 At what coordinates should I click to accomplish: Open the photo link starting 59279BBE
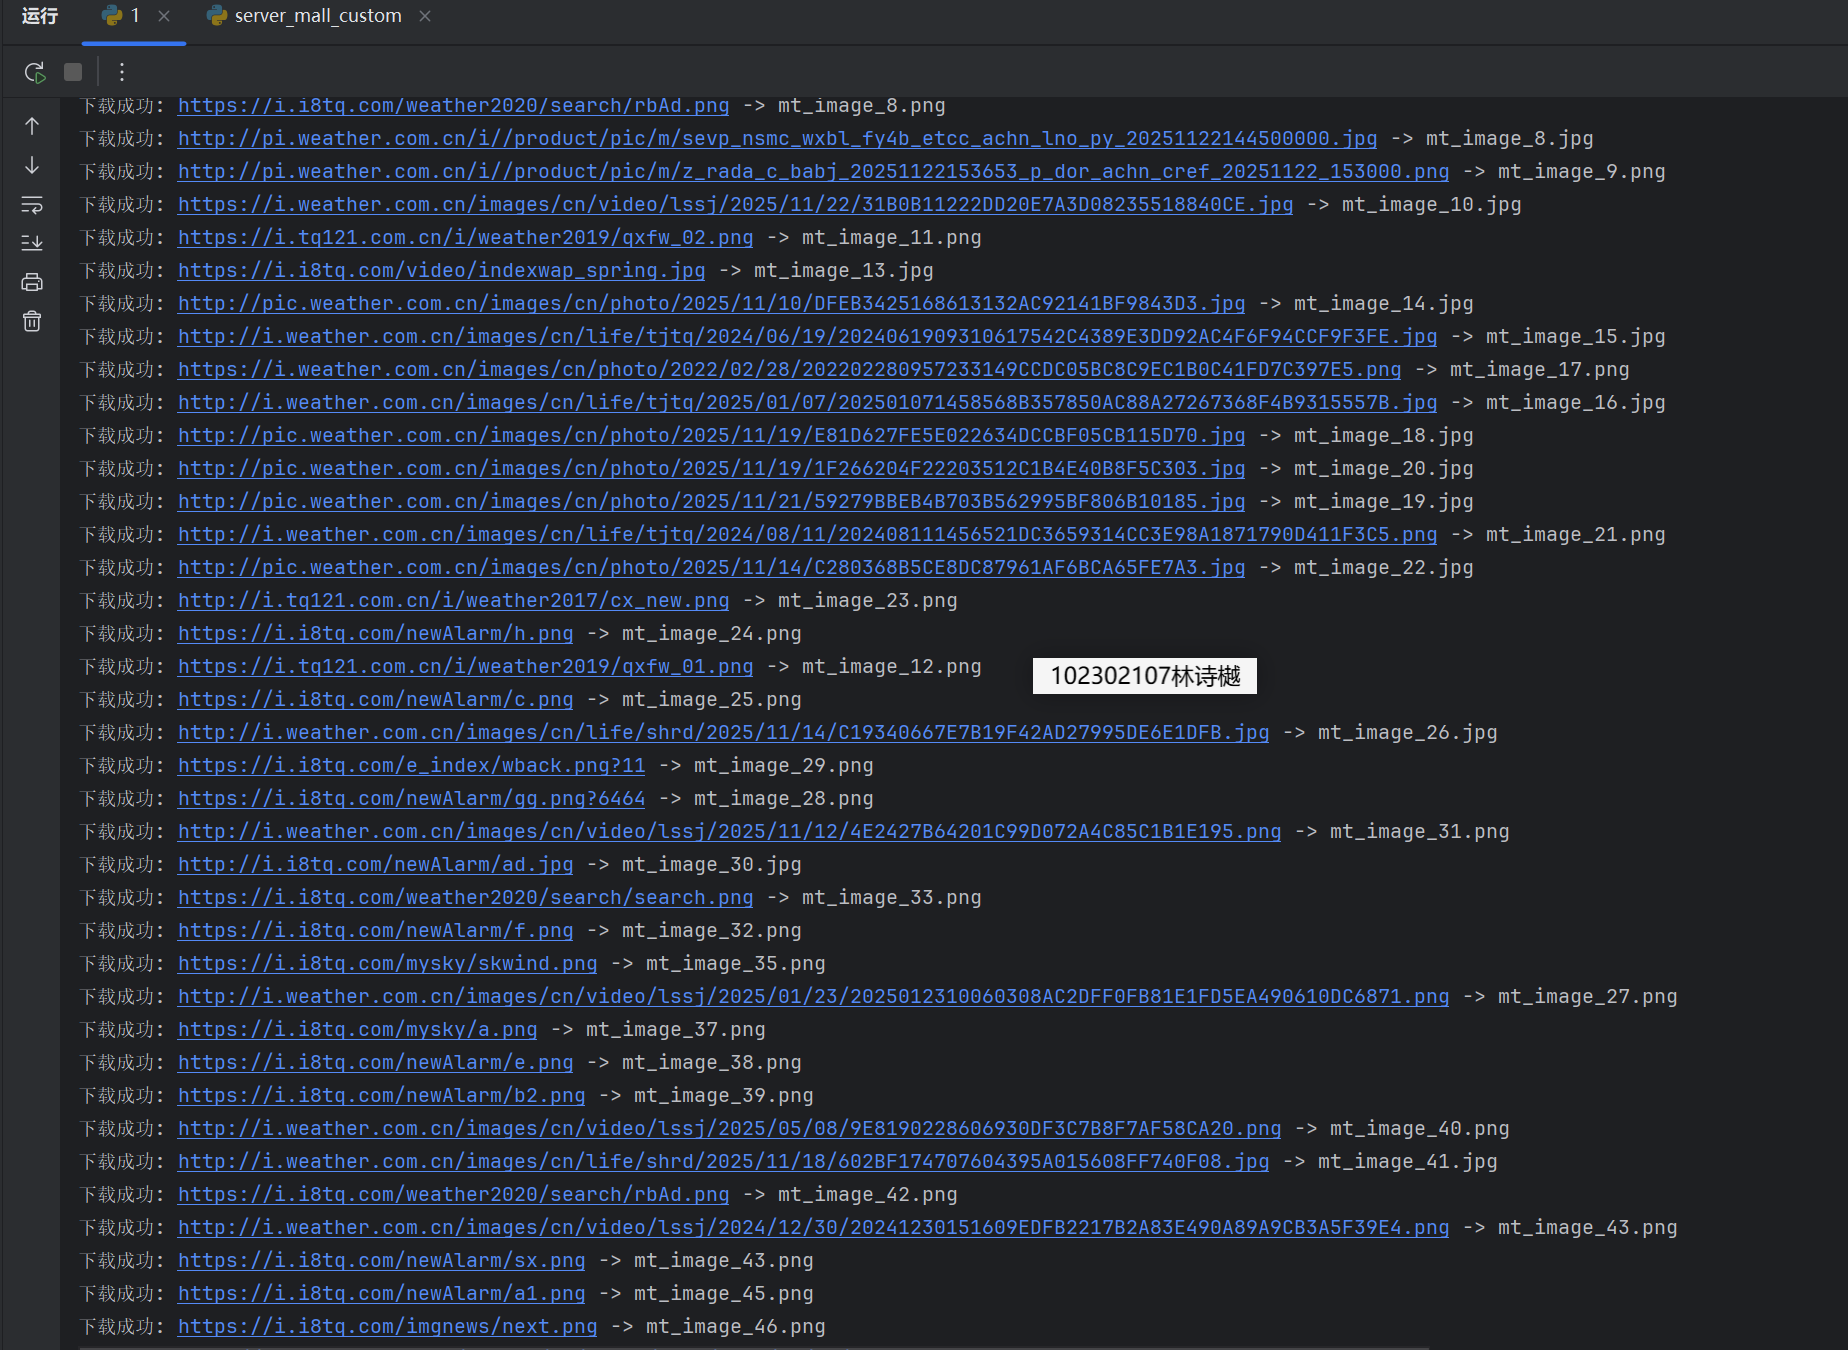[711, 502]
